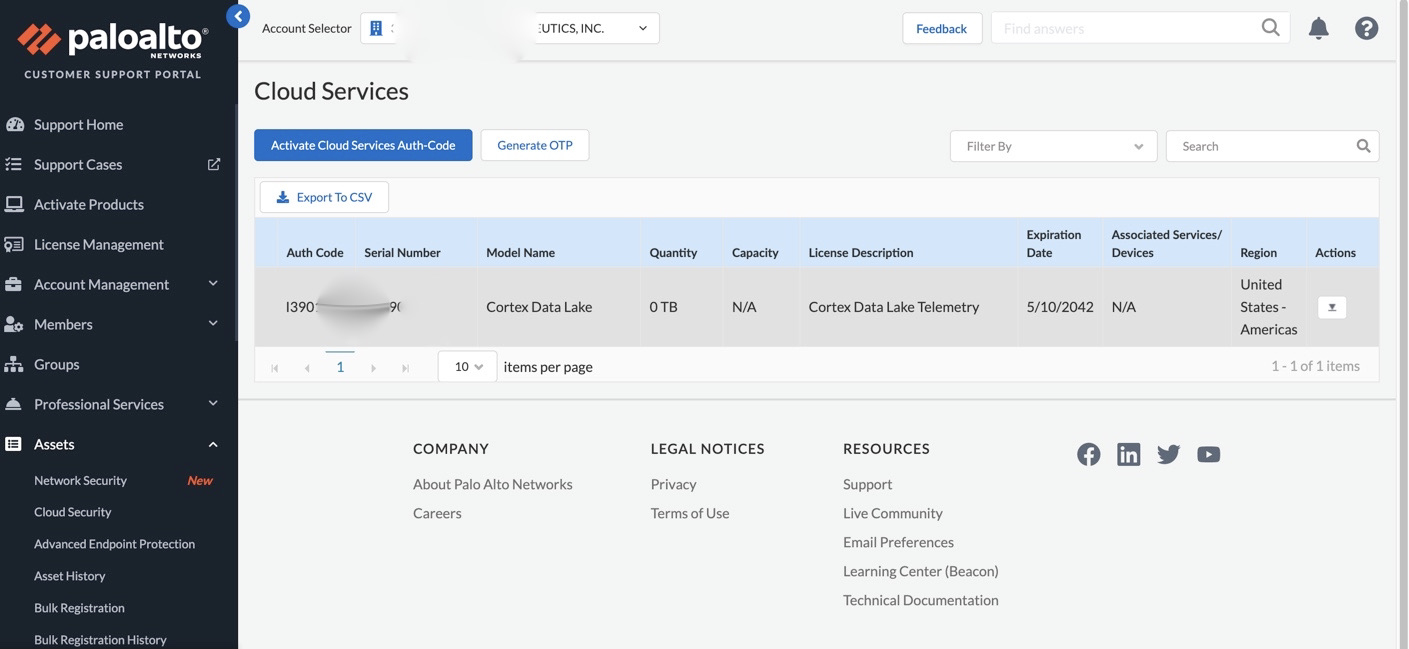Screen dimensions: 1409x649
Task: Click the Find answers search field
Action: pos(1126,28)
